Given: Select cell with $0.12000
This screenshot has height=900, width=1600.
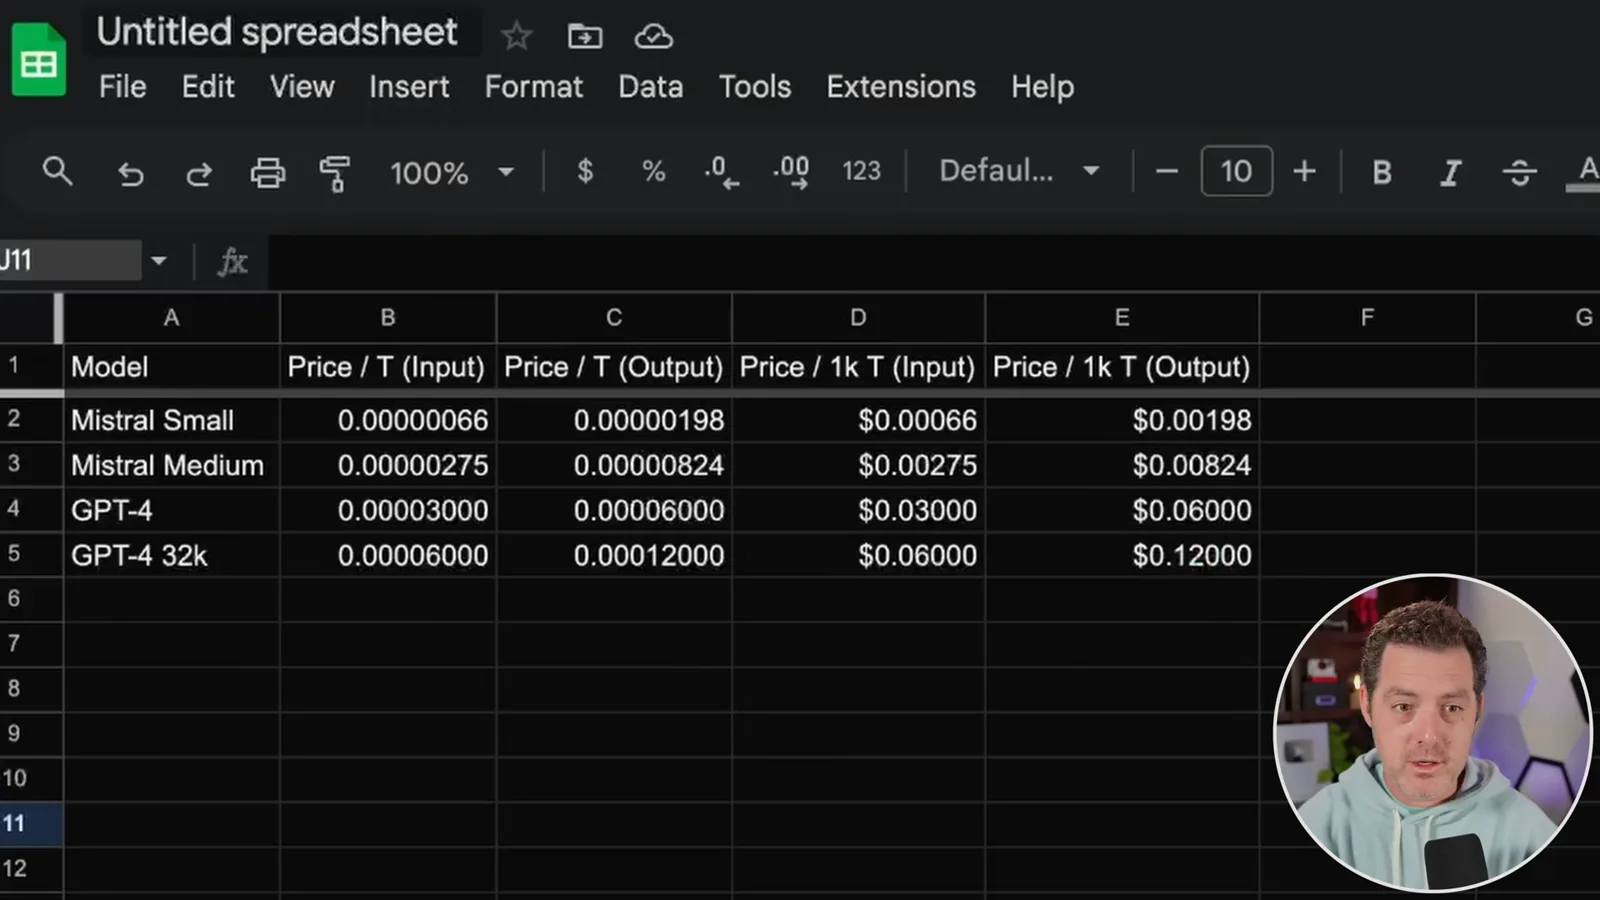Looking at the screenshot, I should coord(1122,555).
